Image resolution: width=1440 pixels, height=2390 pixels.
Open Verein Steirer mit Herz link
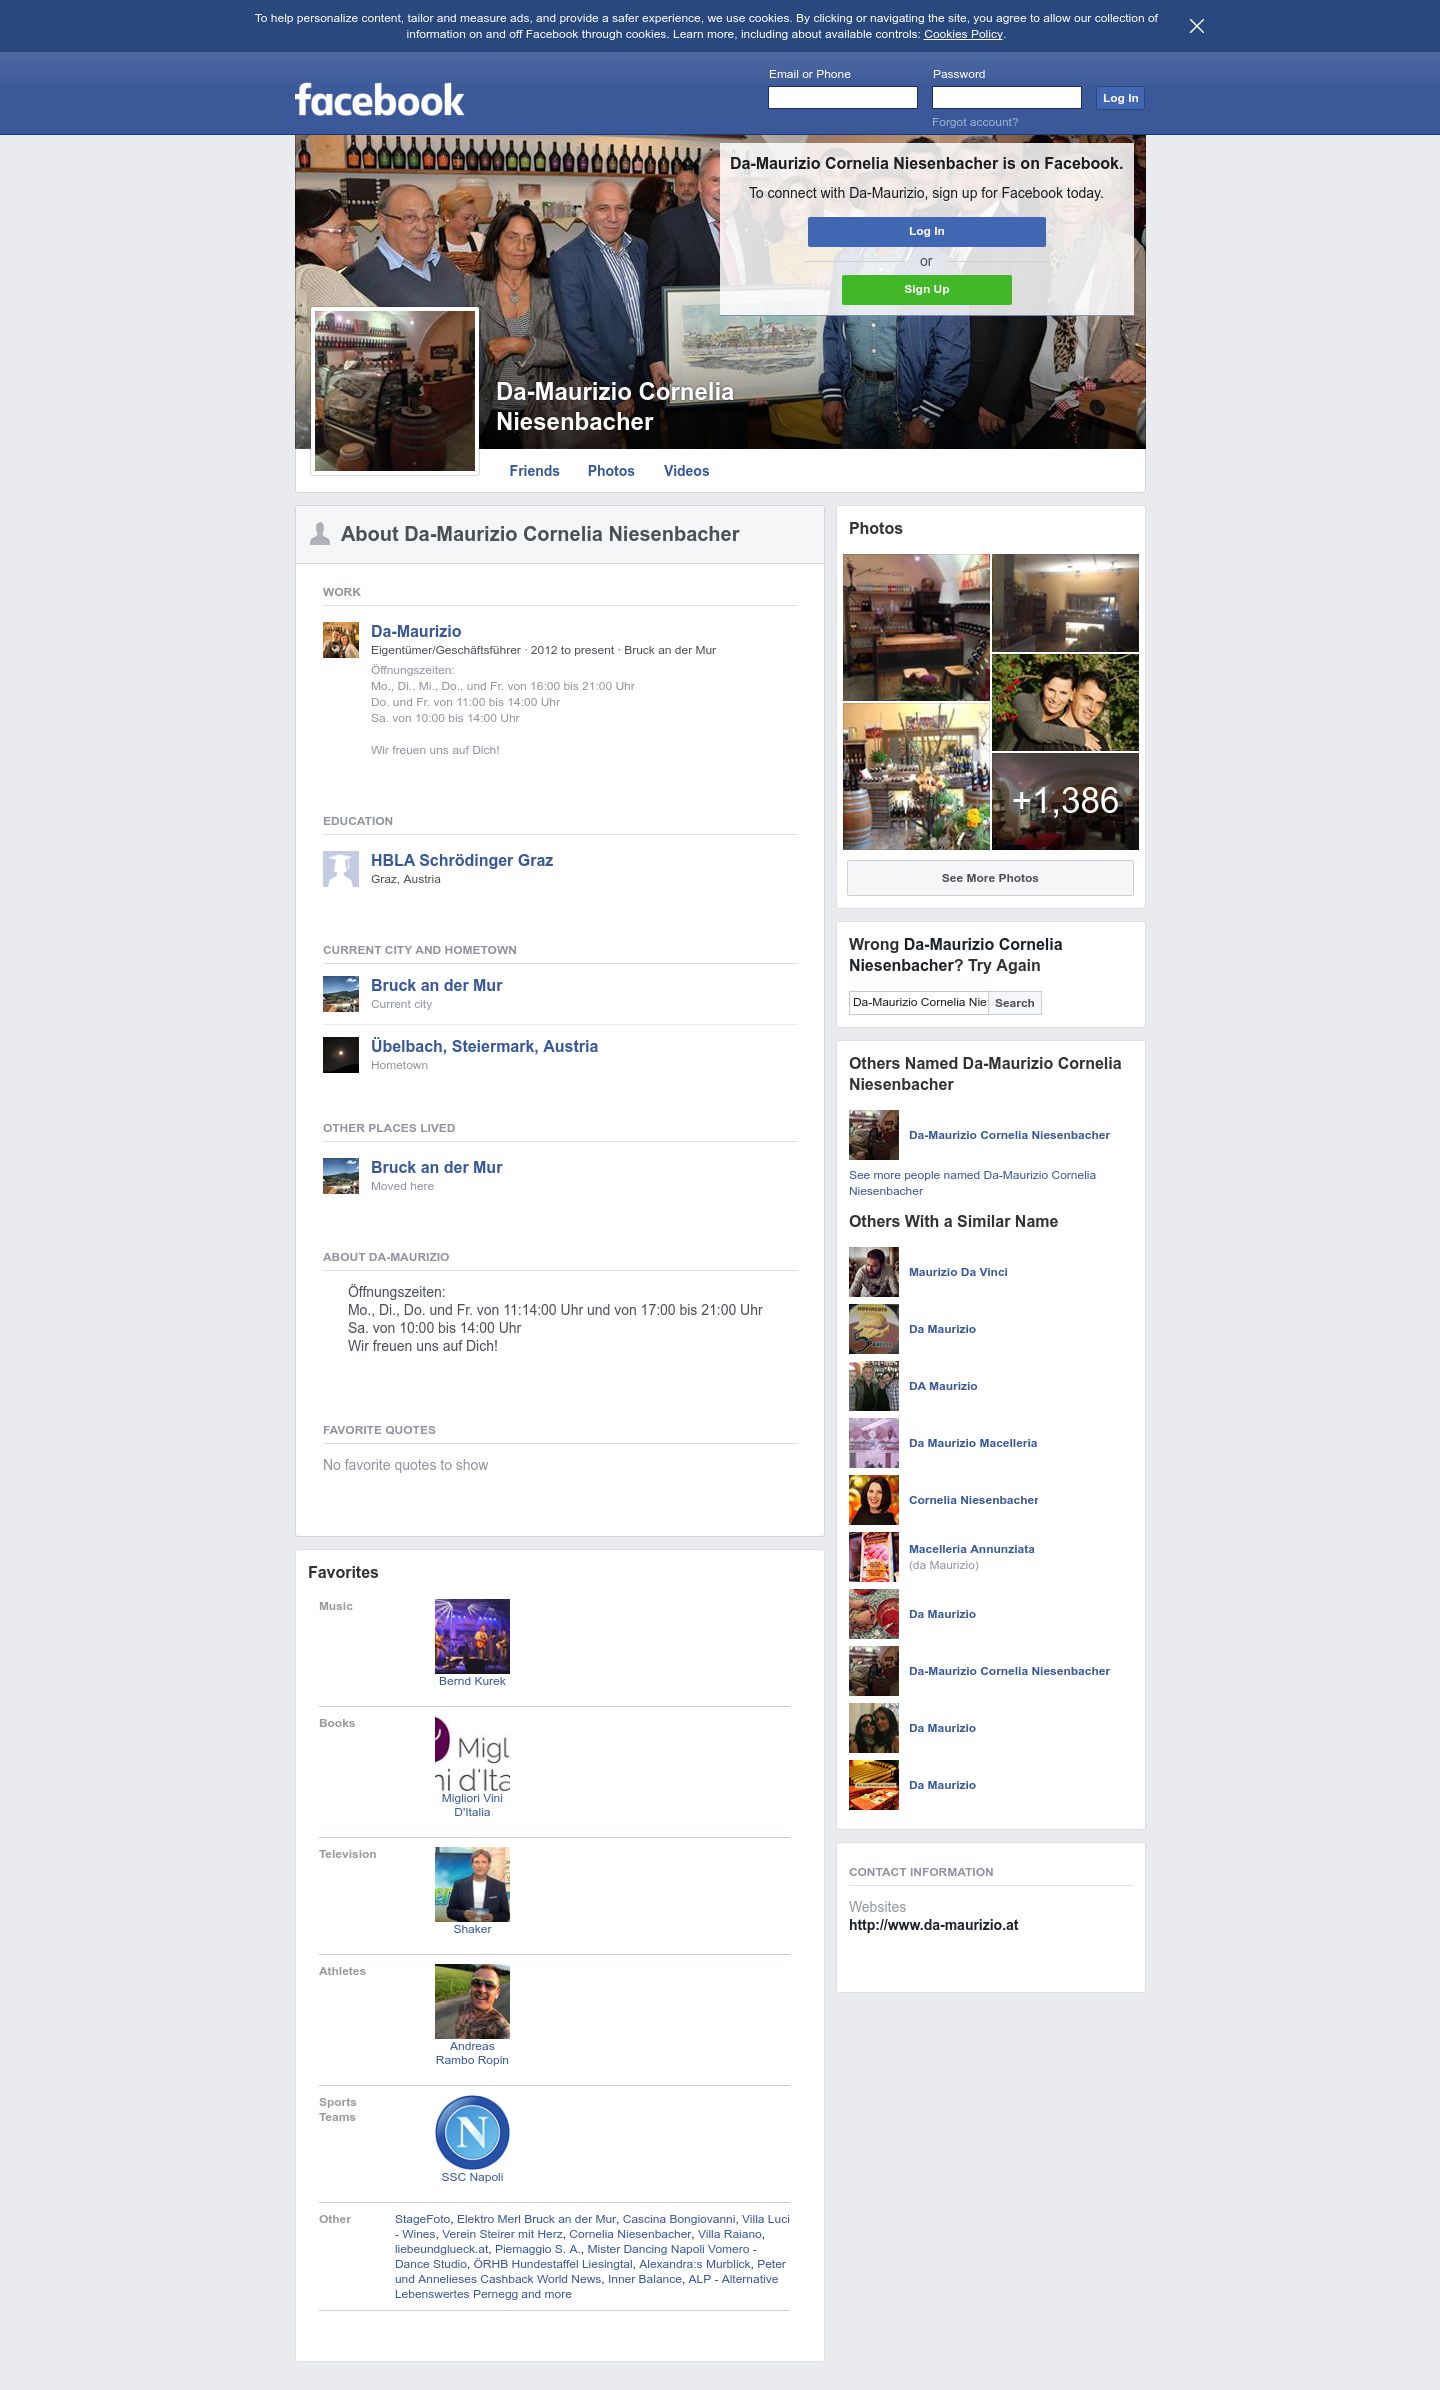click(x=502, y=2234)
